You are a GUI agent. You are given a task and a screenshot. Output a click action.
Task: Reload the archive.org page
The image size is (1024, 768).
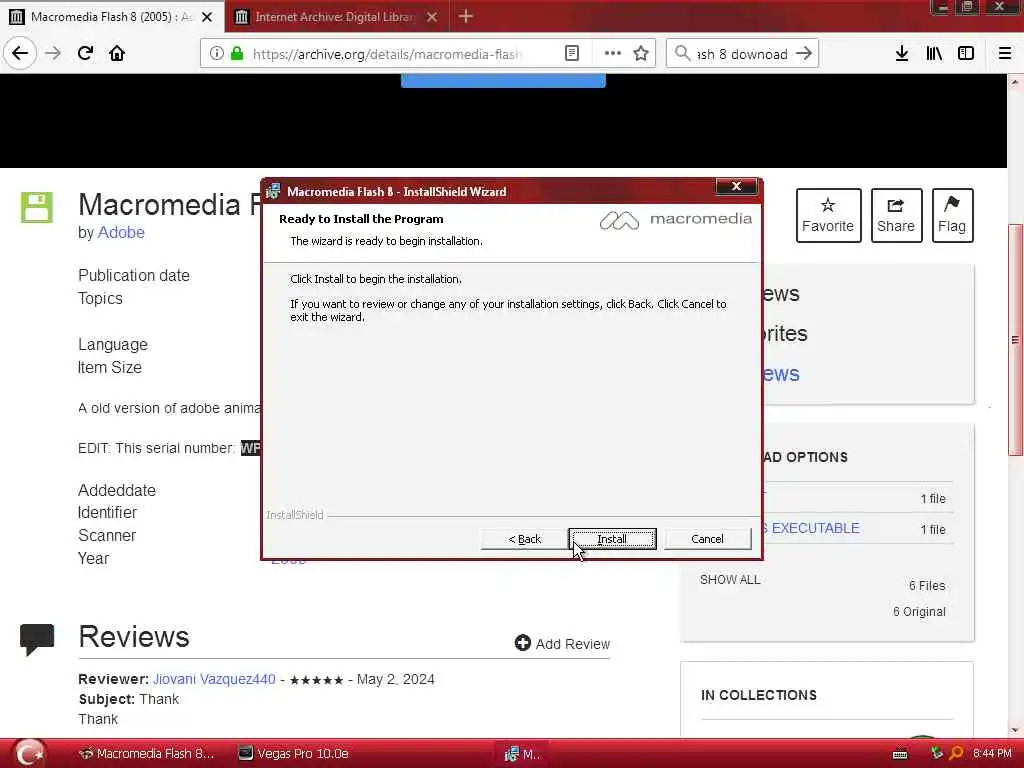85,54
